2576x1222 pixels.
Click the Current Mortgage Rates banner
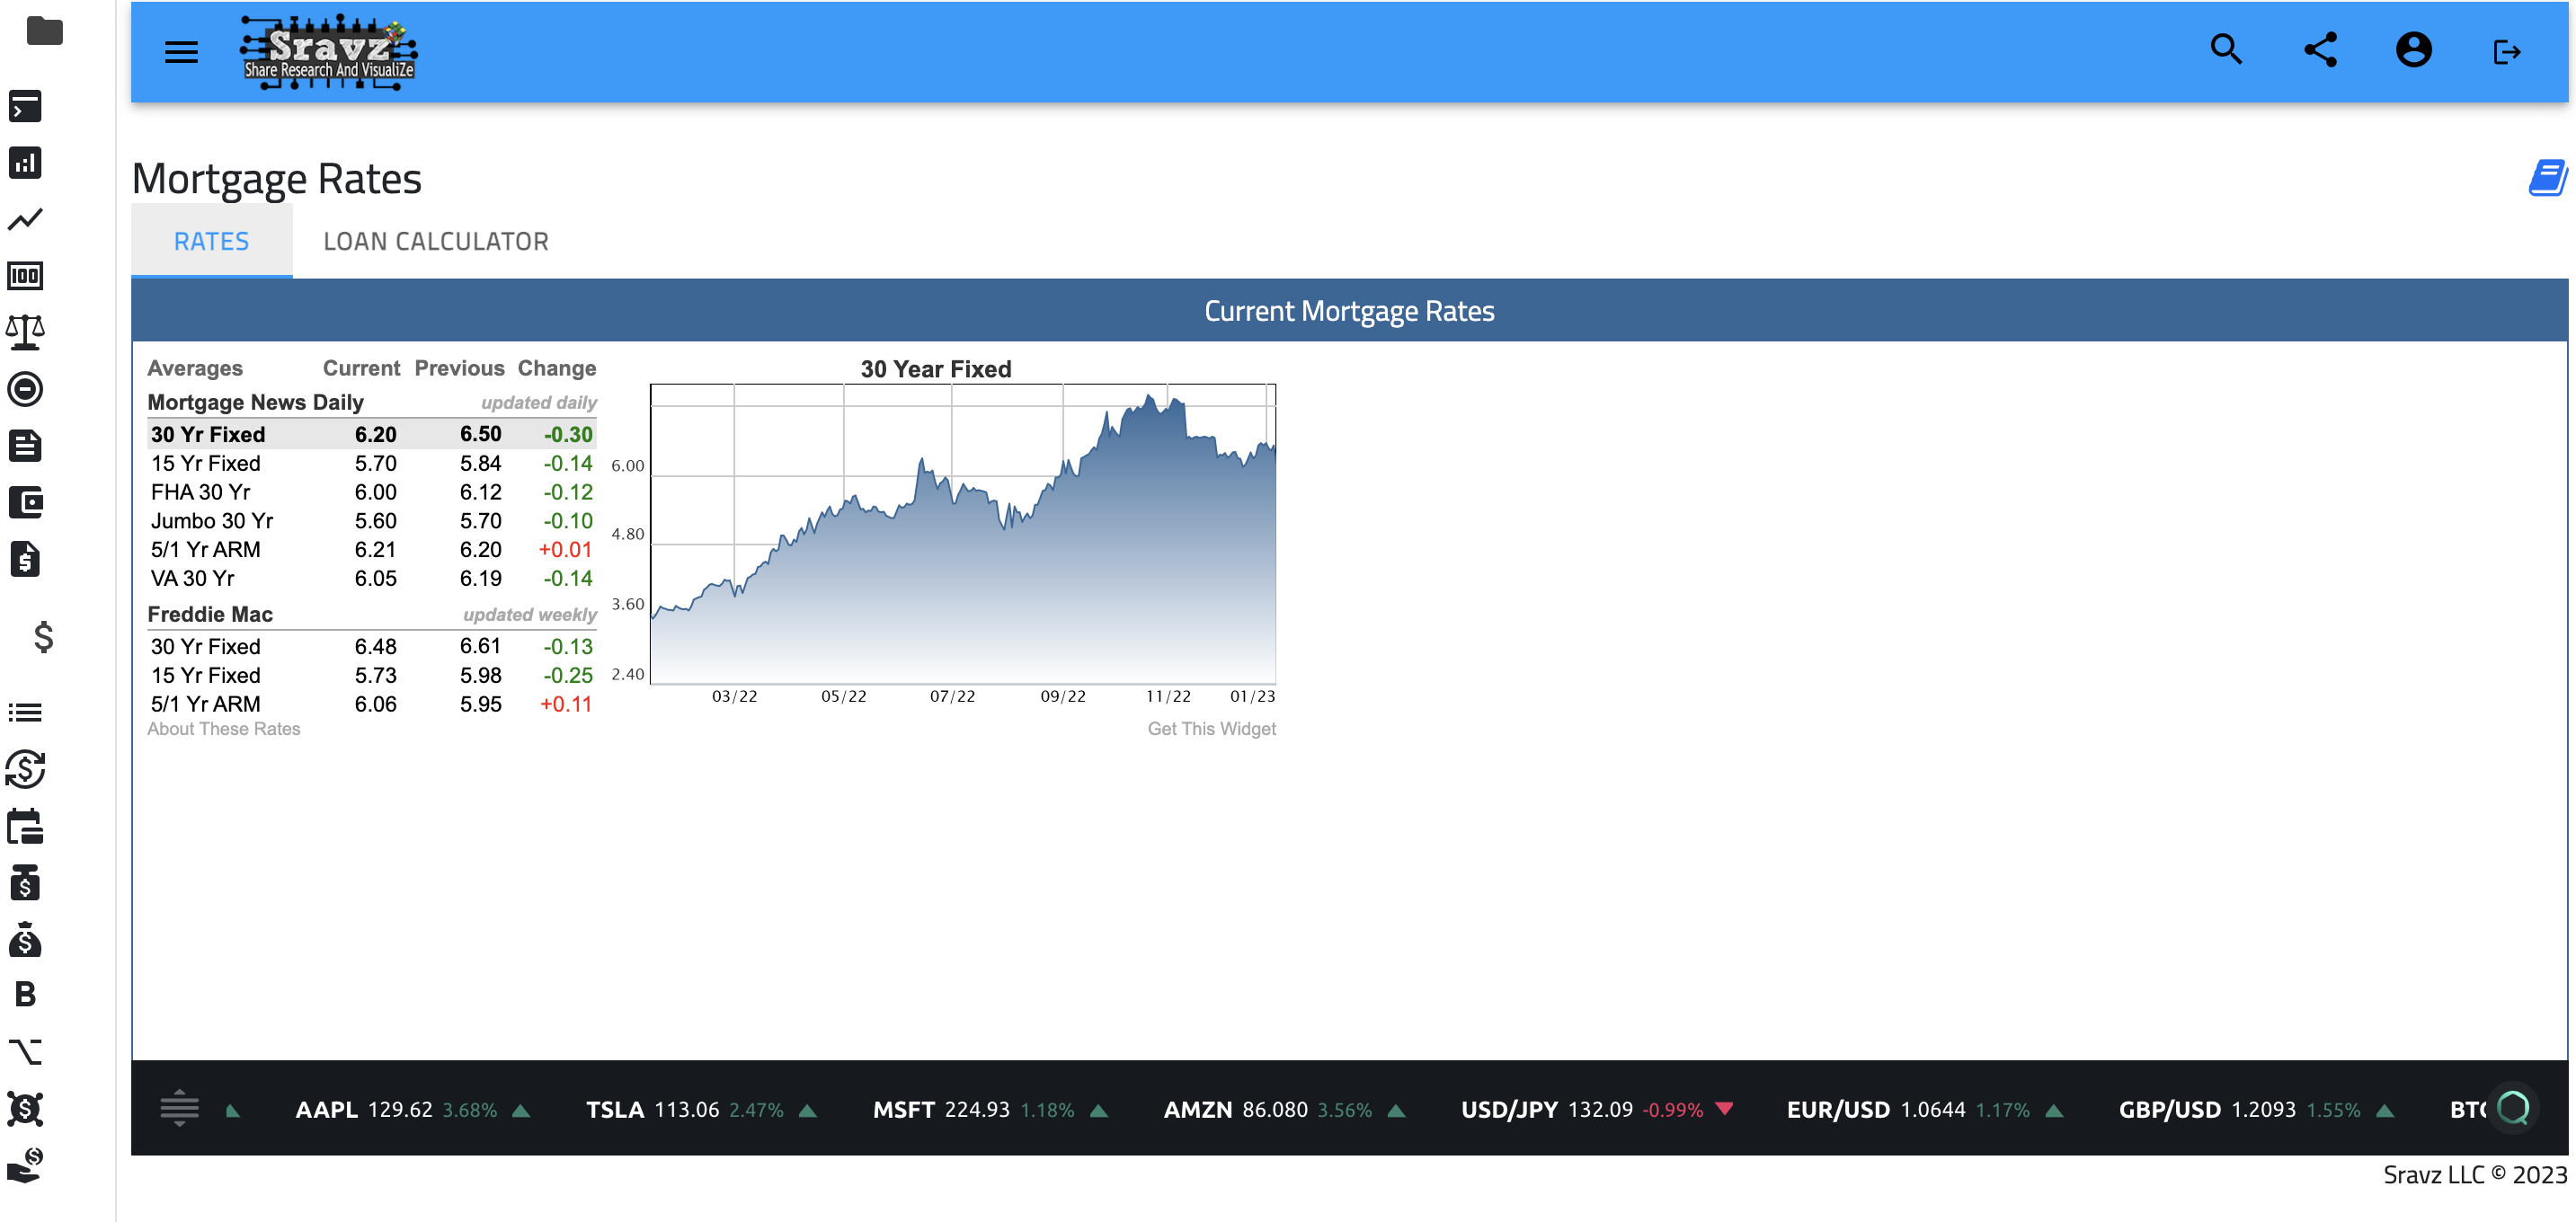click(1349, 311)
